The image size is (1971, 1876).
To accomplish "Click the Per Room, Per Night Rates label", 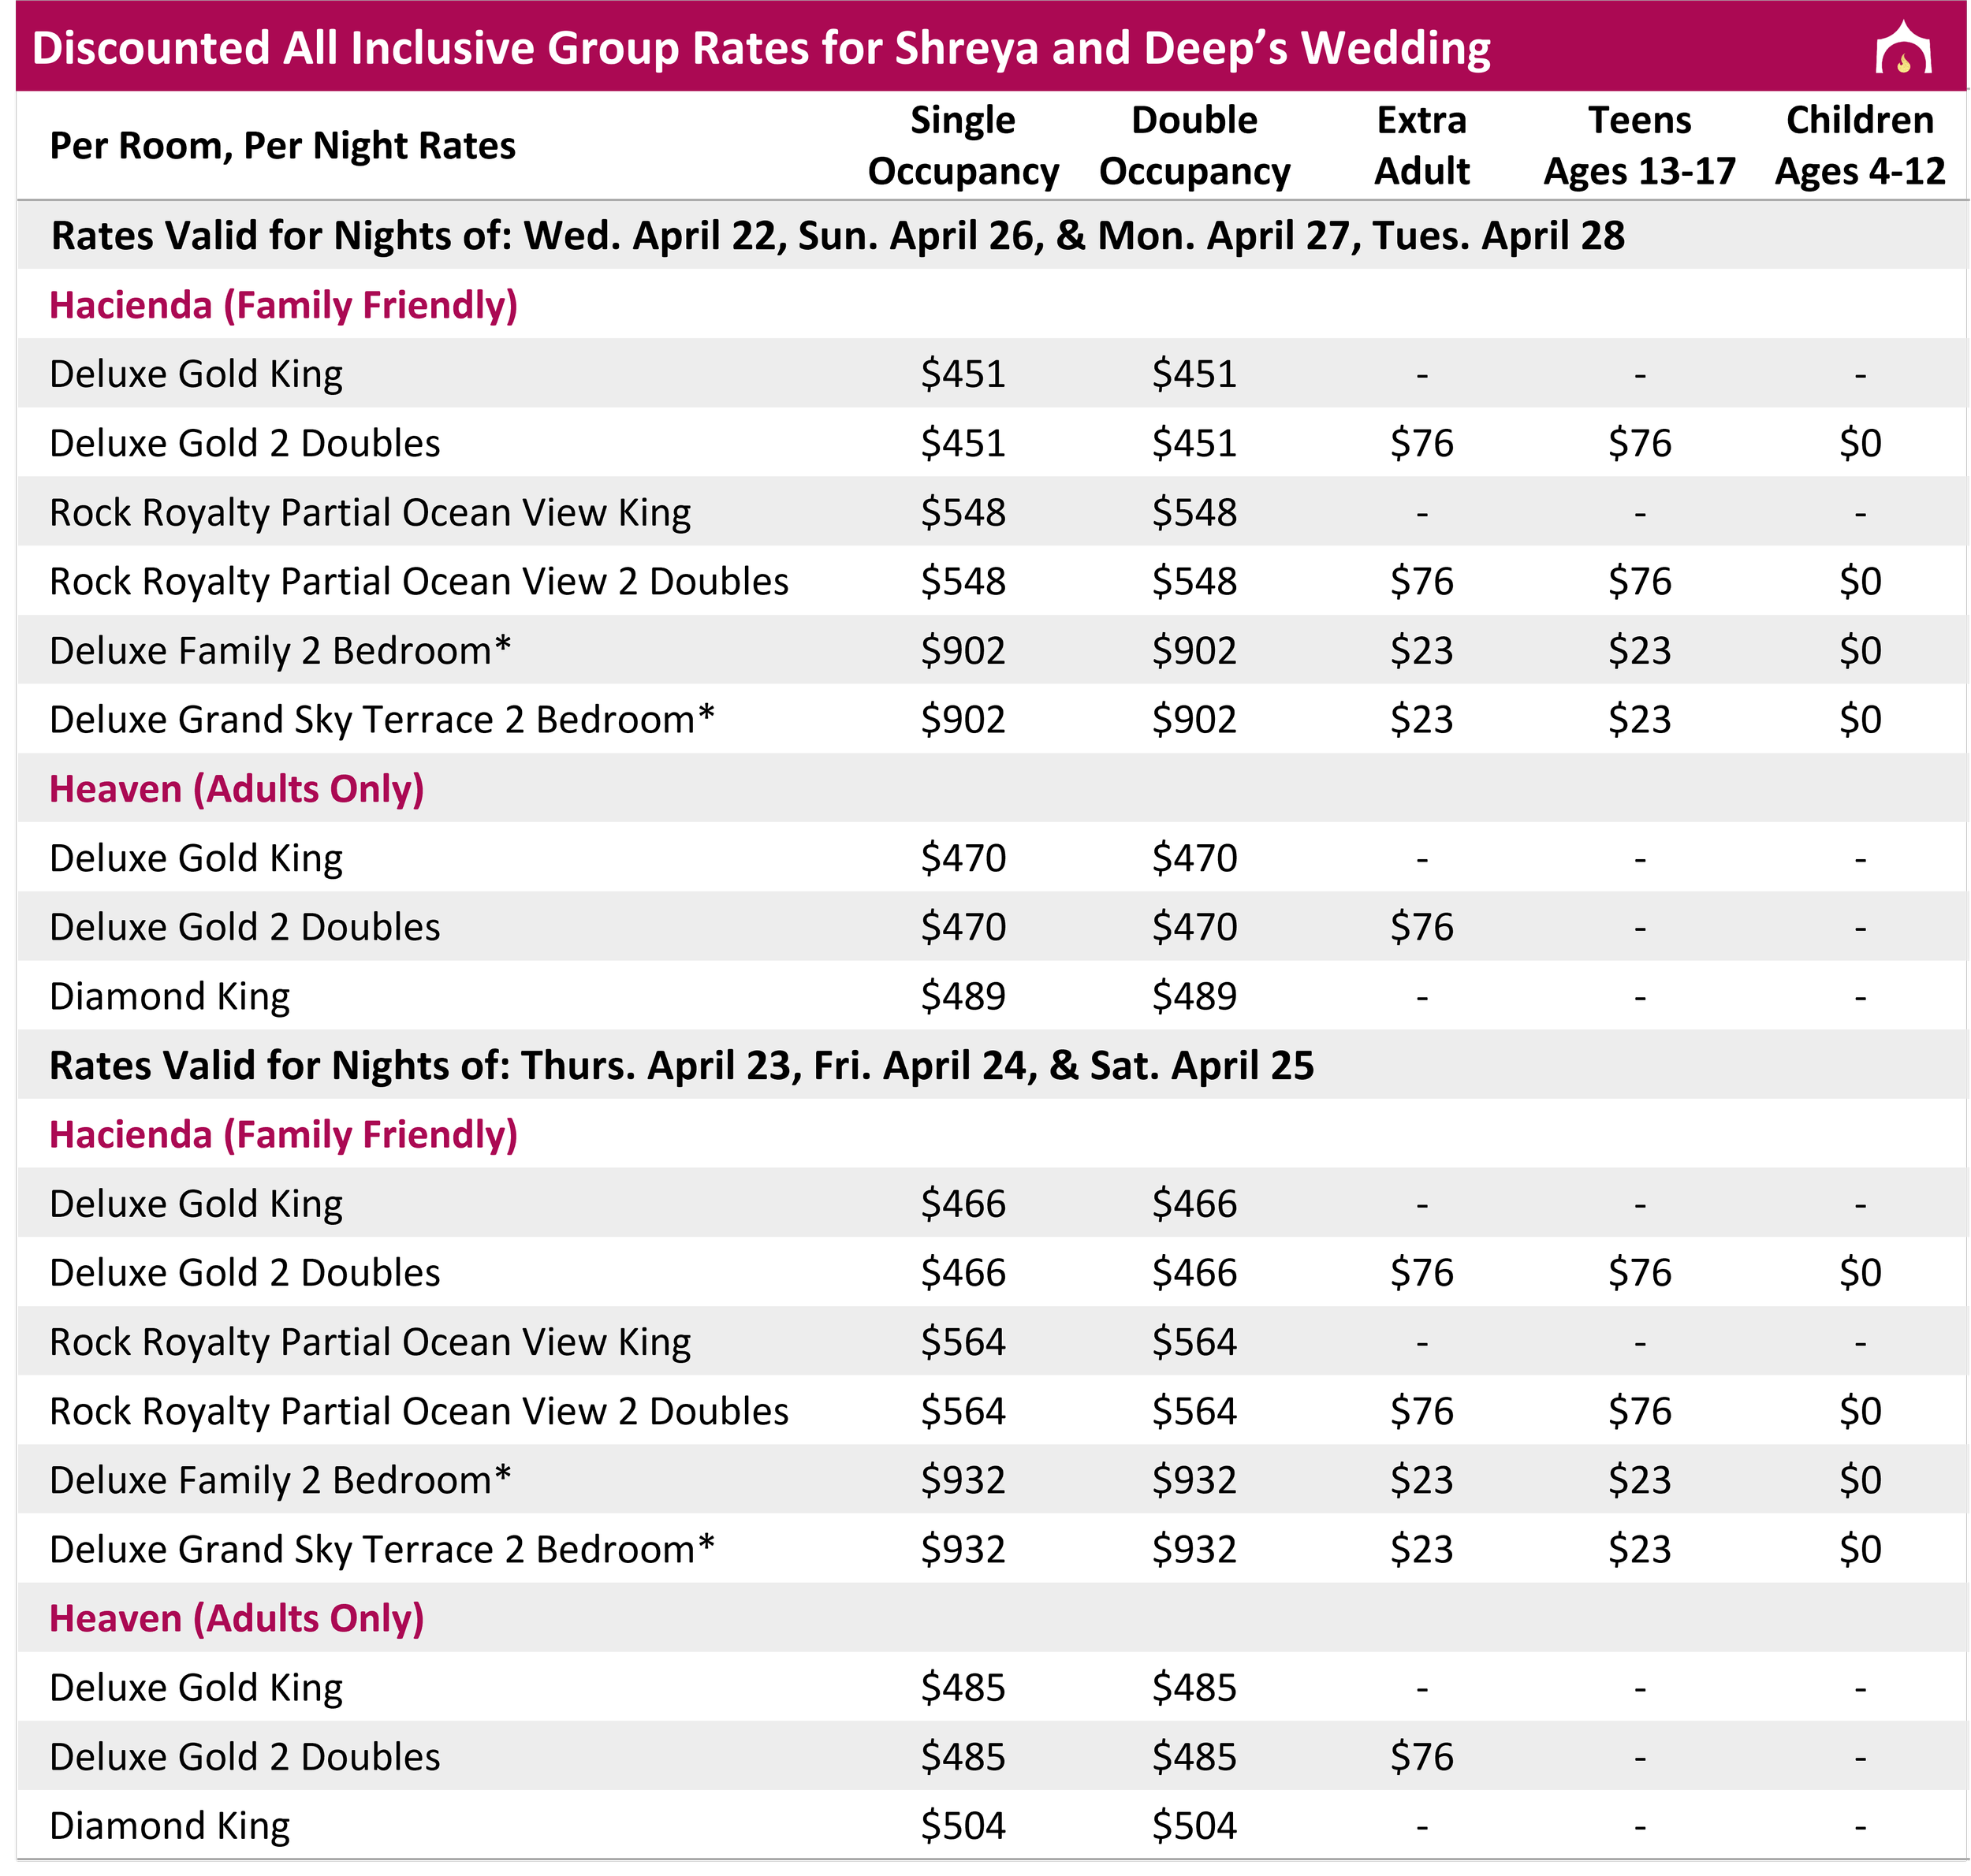I will point(282,146).
